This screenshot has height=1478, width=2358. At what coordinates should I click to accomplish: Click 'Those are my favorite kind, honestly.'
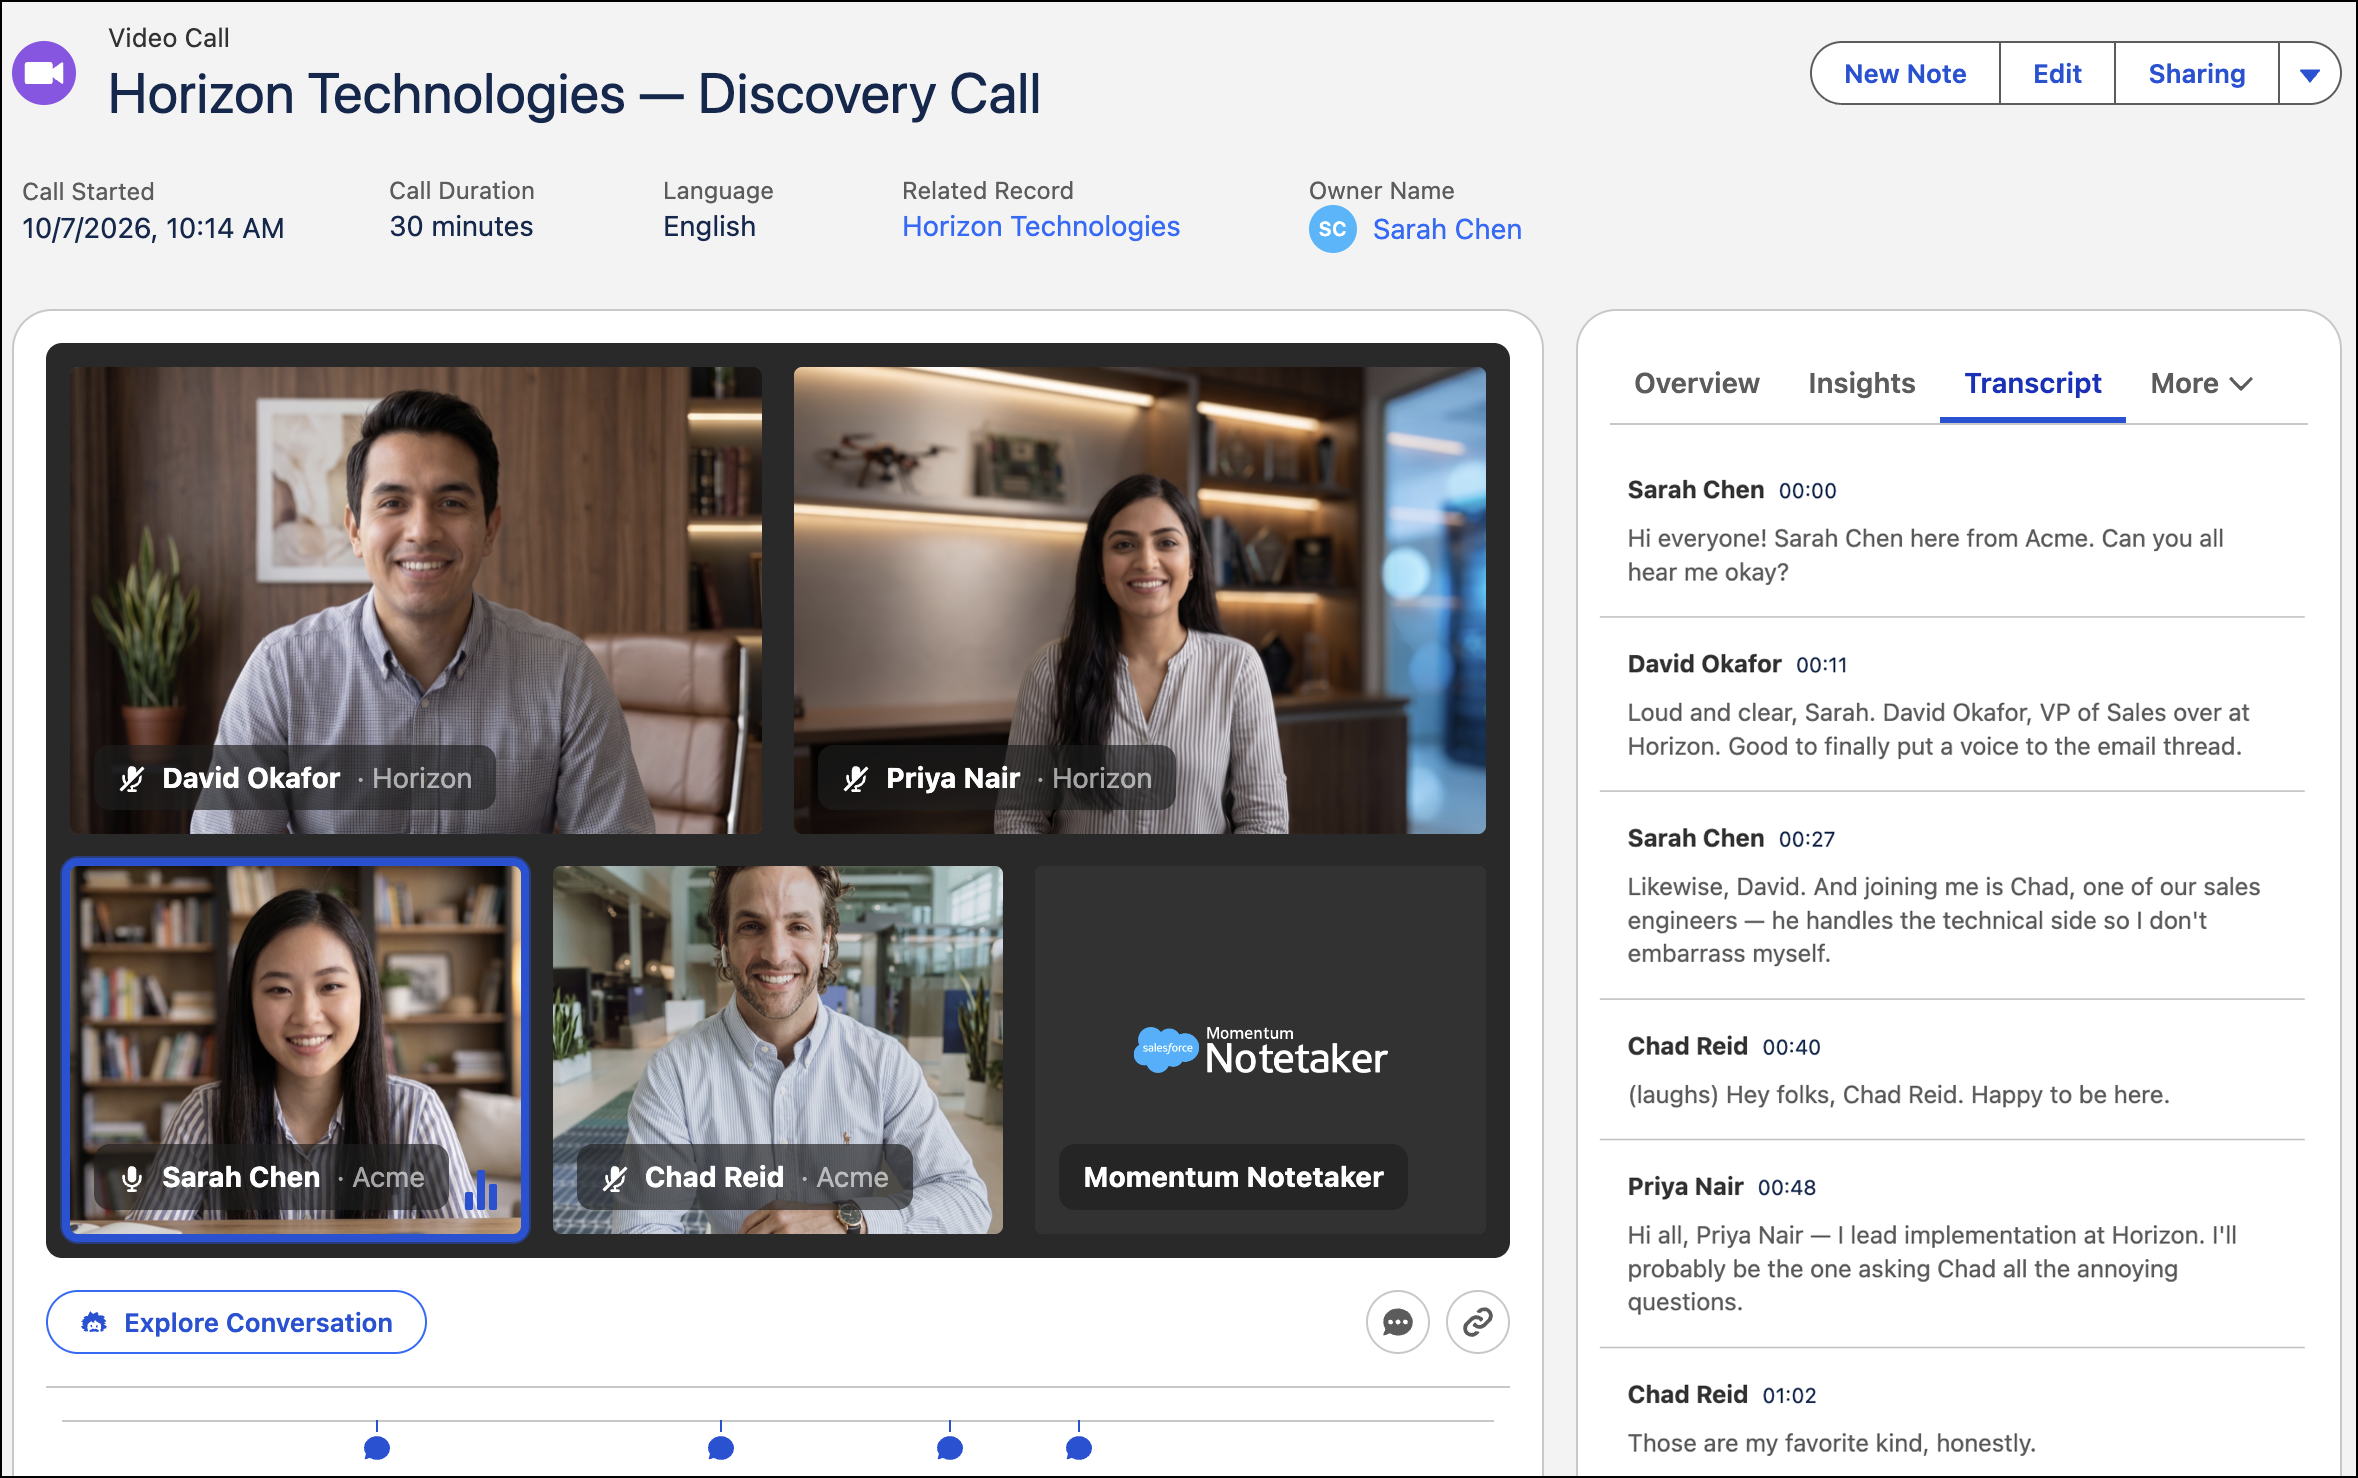[1831, 1443]
